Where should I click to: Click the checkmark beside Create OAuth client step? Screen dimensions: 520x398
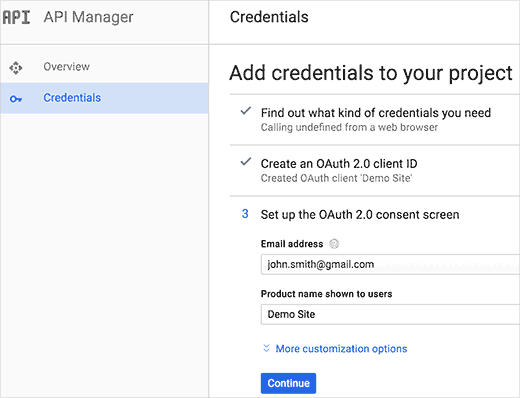point(246,162)
